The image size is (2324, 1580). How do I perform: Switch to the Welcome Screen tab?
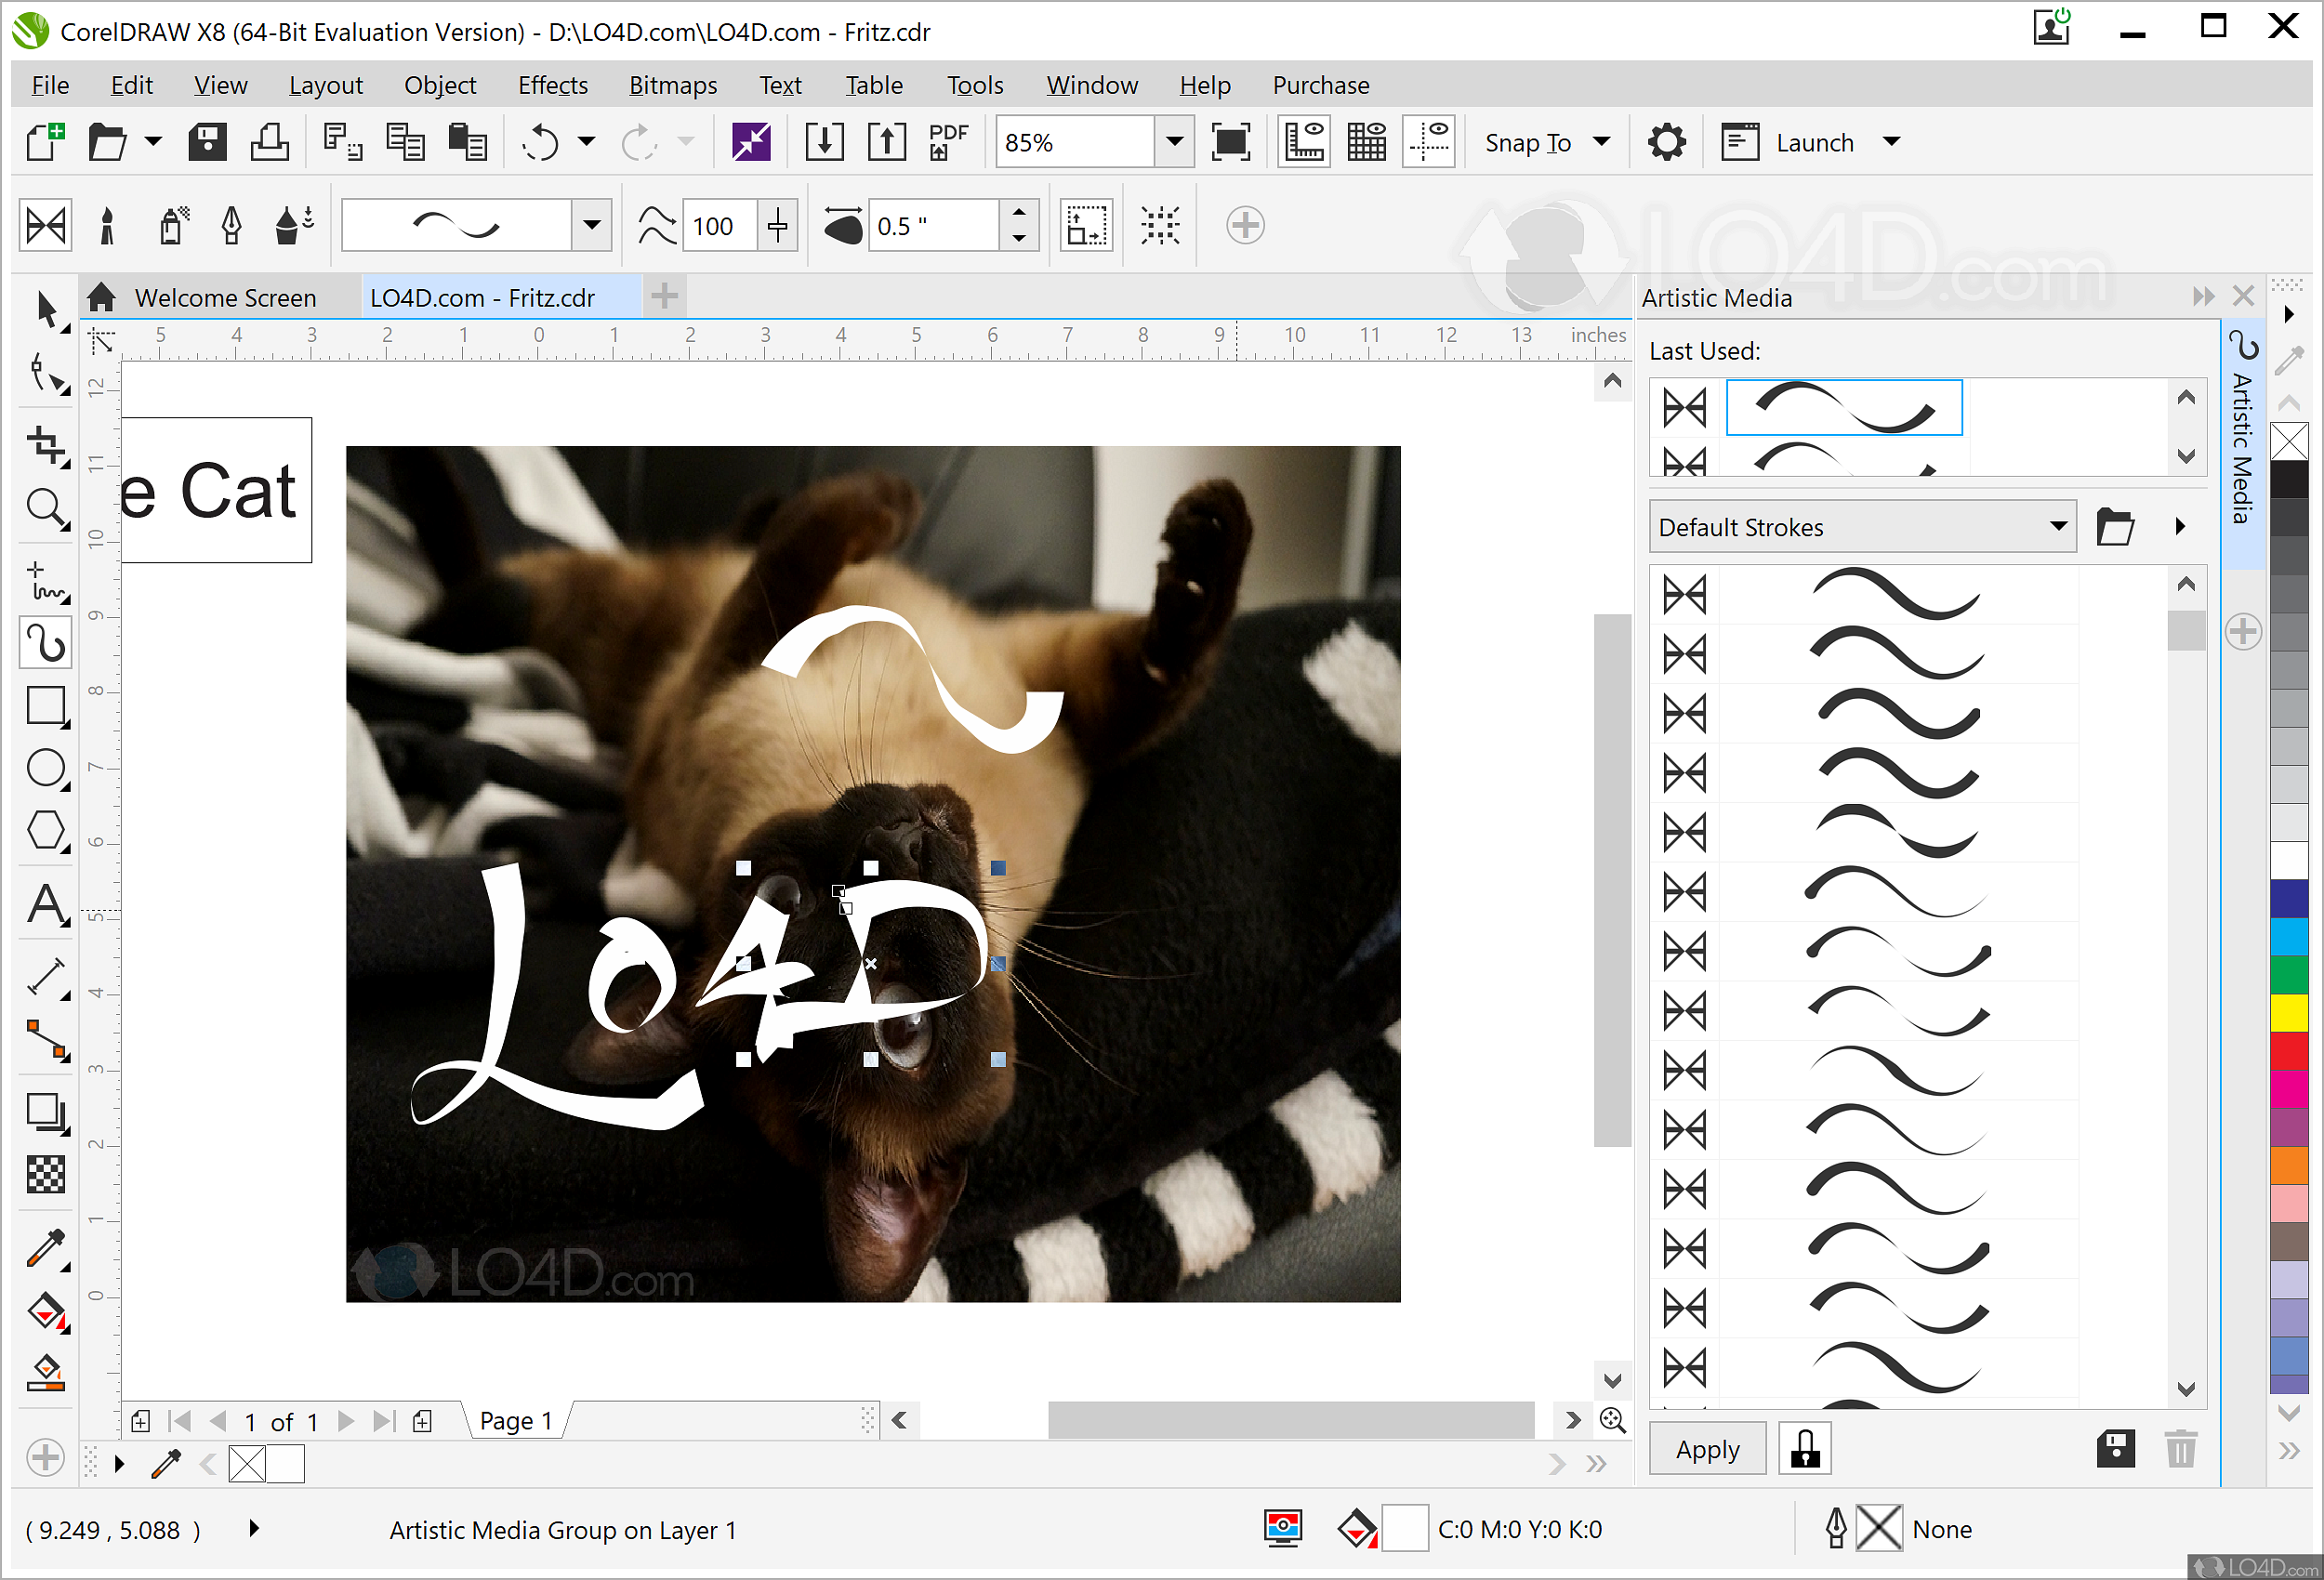pyautogui.click(x=224, y=298)
